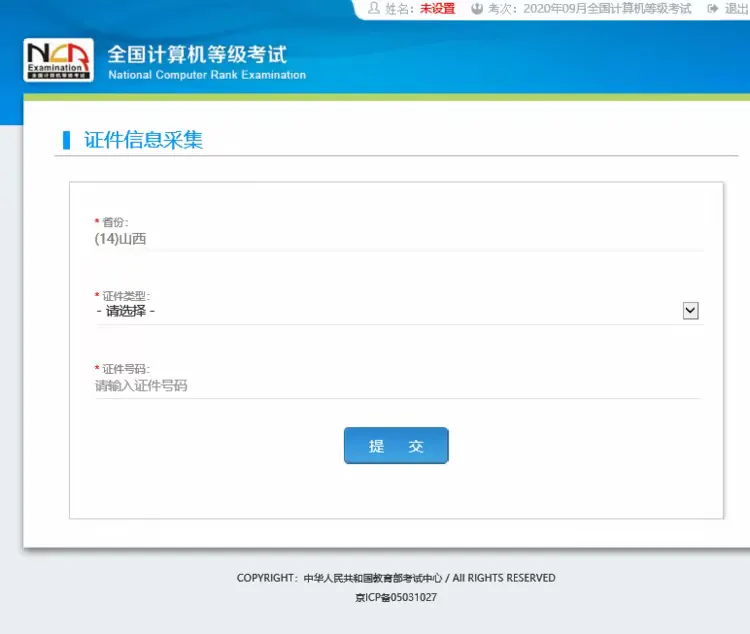750x634 pixels.
Task: Click the National Computer Rank Examination subtitle
Action: [x=206, y=75]
